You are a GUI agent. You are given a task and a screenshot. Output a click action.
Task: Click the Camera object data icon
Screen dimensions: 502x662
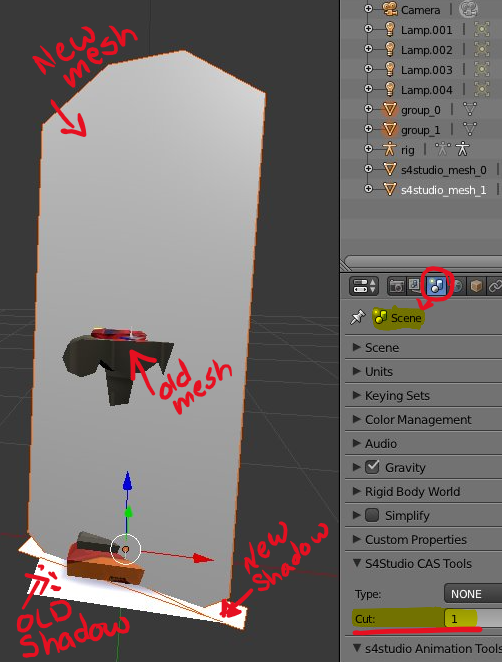(469, 9)
